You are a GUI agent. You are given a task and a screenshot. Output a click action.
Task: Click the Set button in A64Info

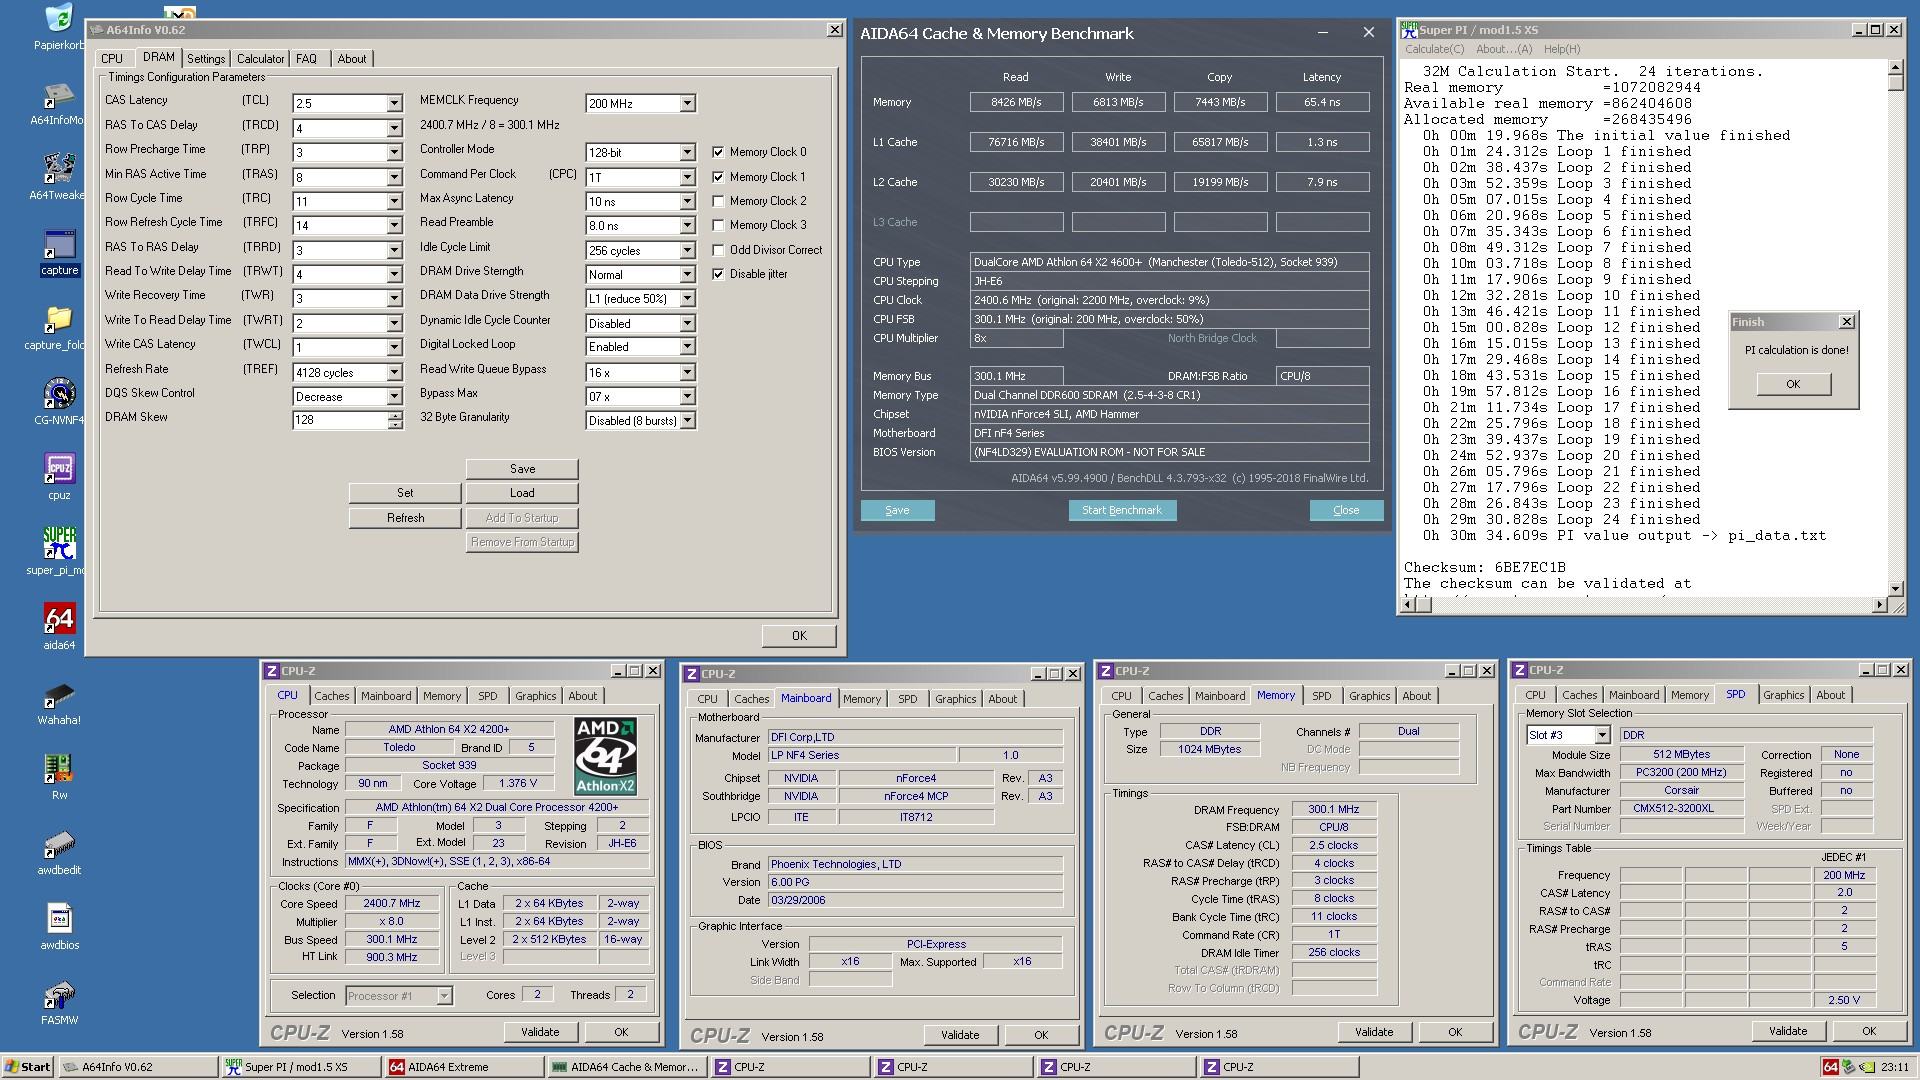pyautogui.click(x=405, y=493)
